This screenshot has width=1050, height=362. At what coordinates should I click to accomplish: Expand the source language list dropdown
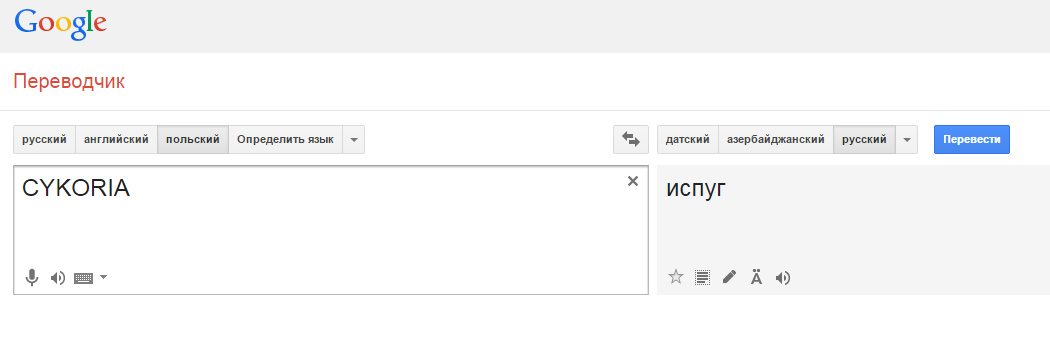(x=354, y=140)
